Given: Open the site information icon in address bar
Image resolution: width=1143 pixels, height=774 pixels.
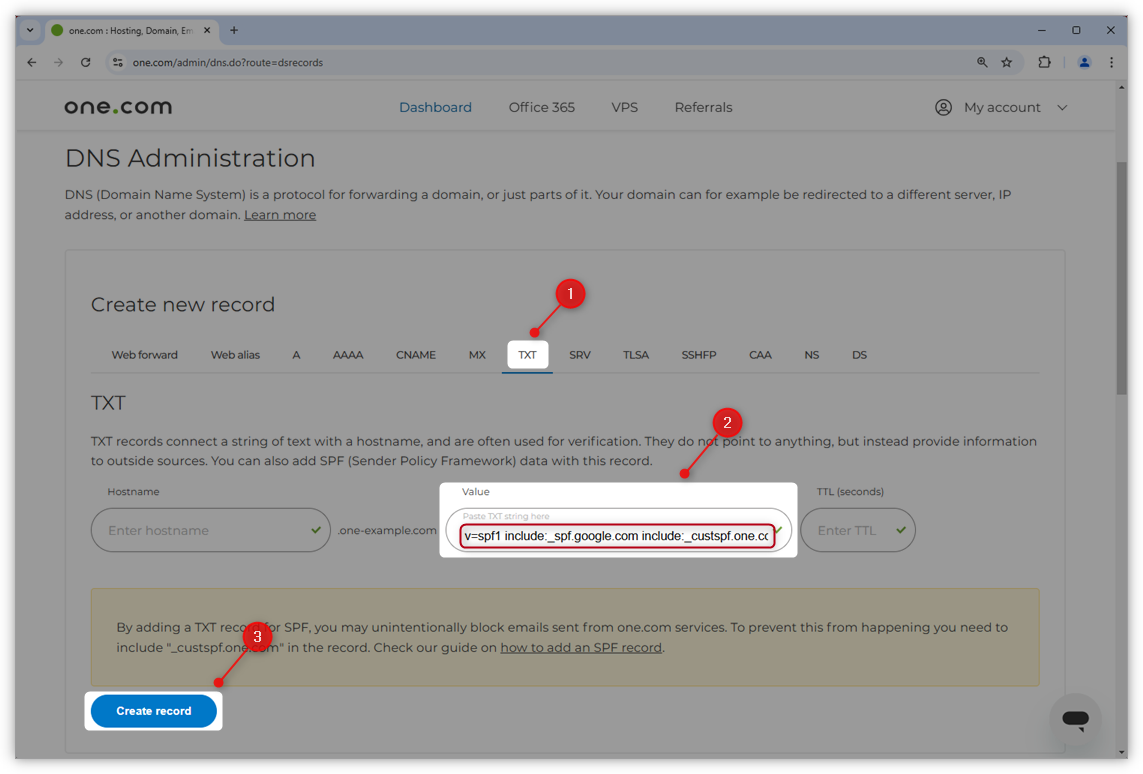Looking at the screenshot, I should [x=118, y=62].
